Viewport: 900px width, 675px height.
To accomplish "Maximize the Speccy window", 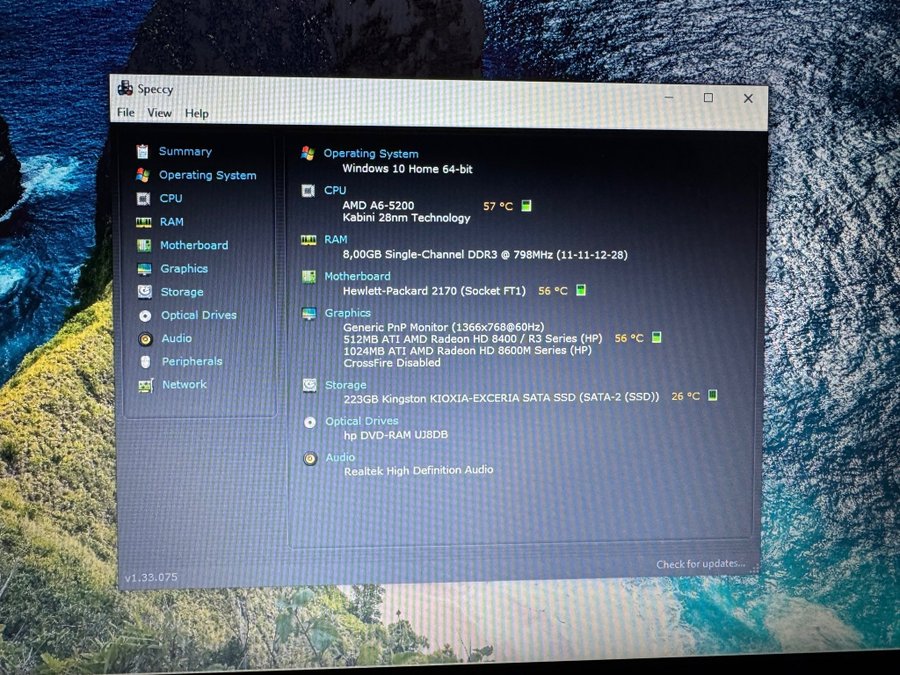I will pyautogui.click(x=708, y=98).
